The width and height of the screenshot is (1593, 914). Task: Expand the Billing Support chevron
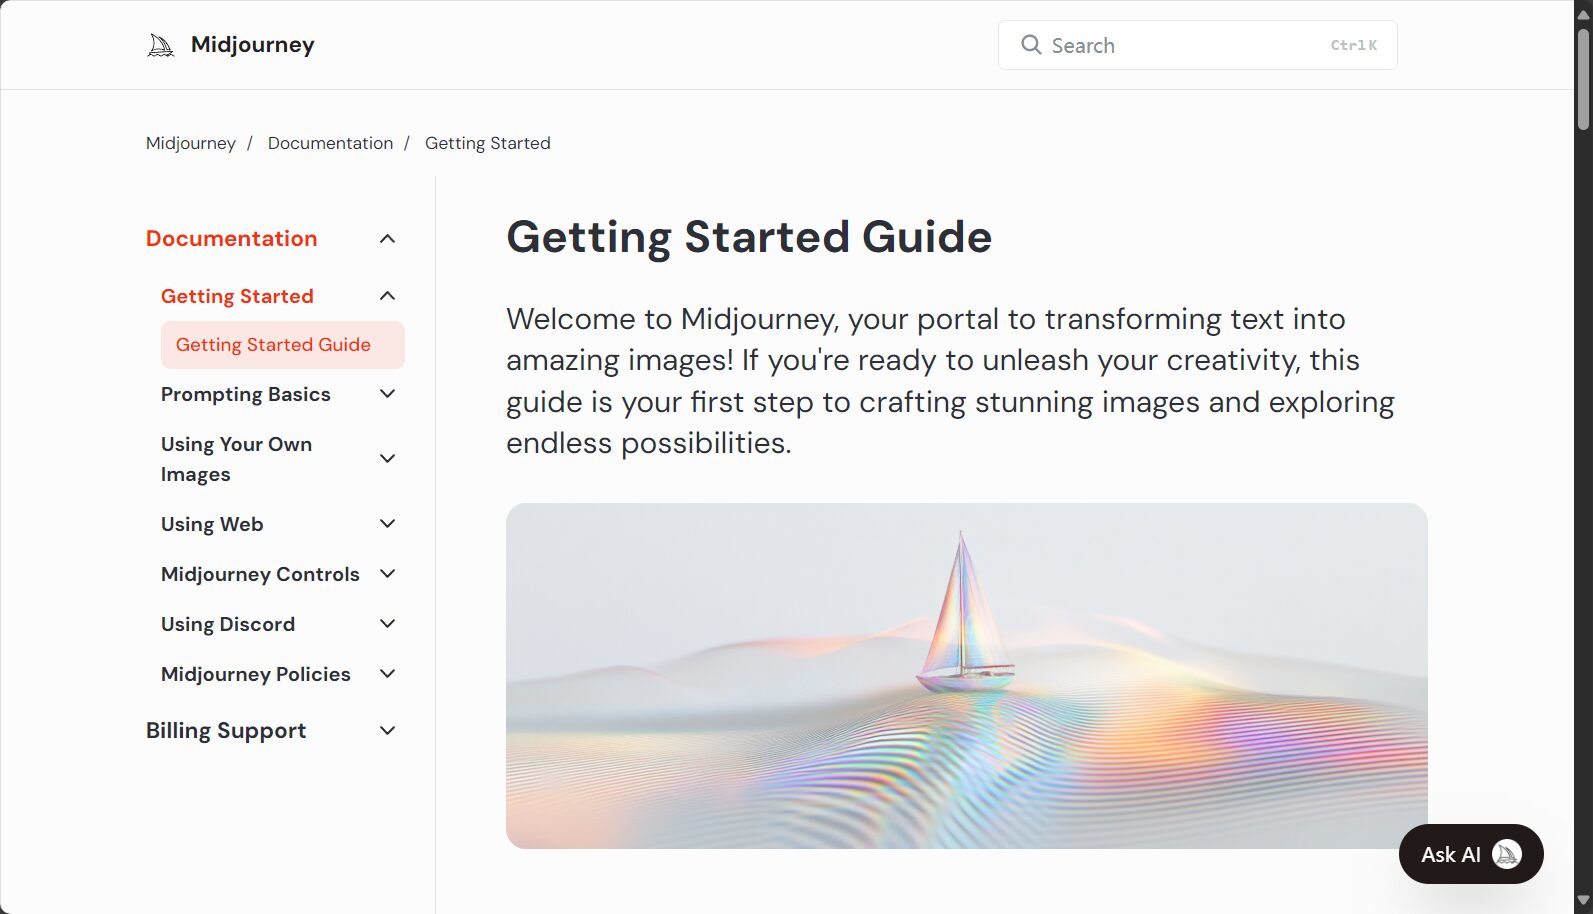pos(388,731)
